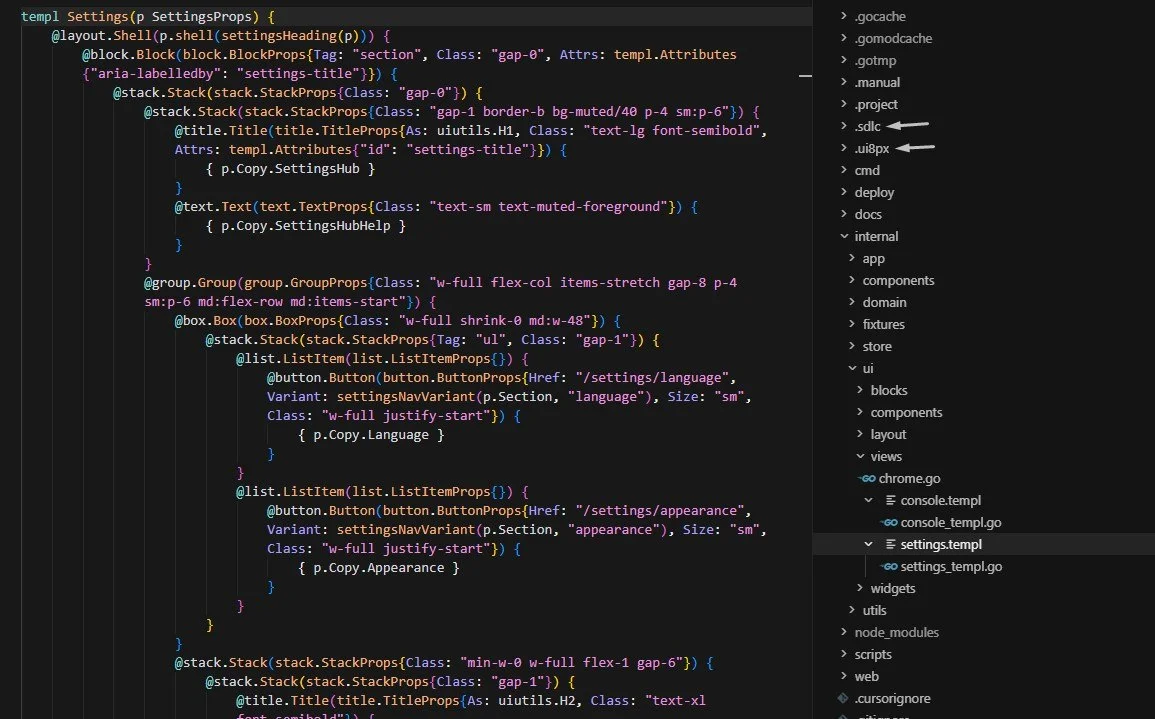
Task: Collapse the internal folder chevron
Action: click(x=844, y=236)
